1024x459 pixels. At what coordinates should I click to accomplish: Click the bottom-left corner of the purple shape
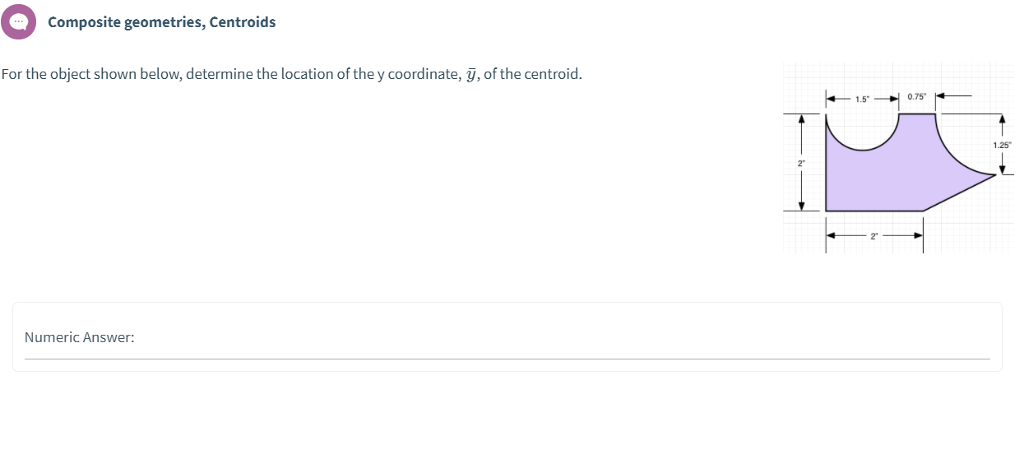(827, 209)
